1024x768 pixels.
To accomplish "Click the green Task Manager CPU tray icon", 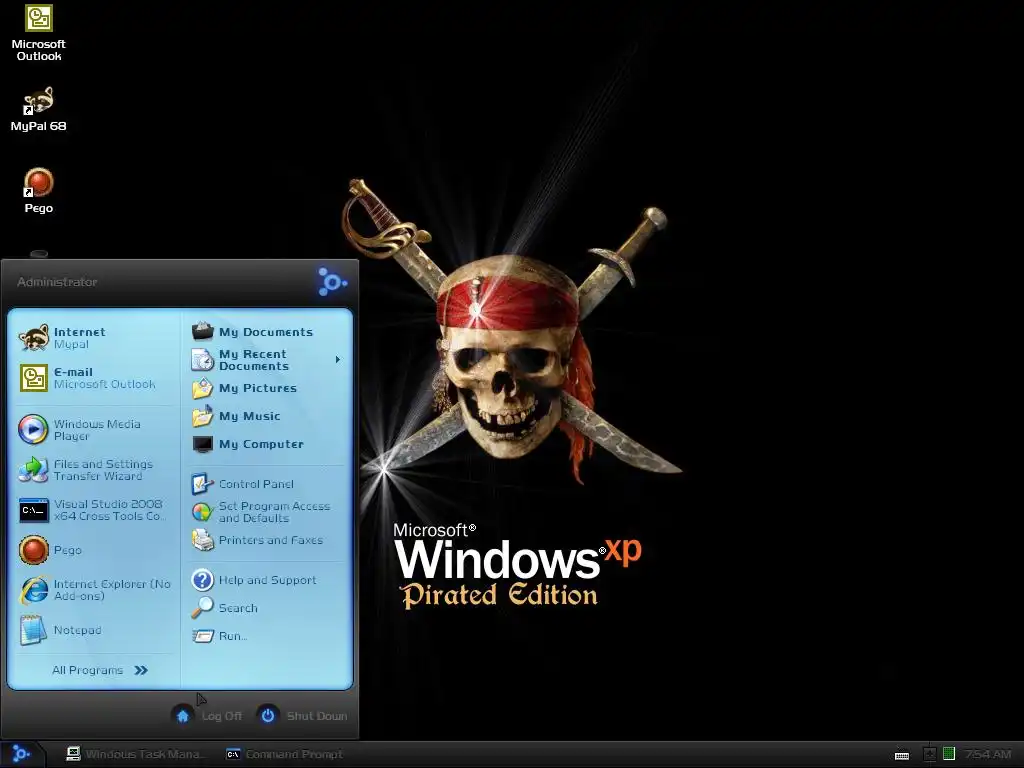I will pos(949,754).
